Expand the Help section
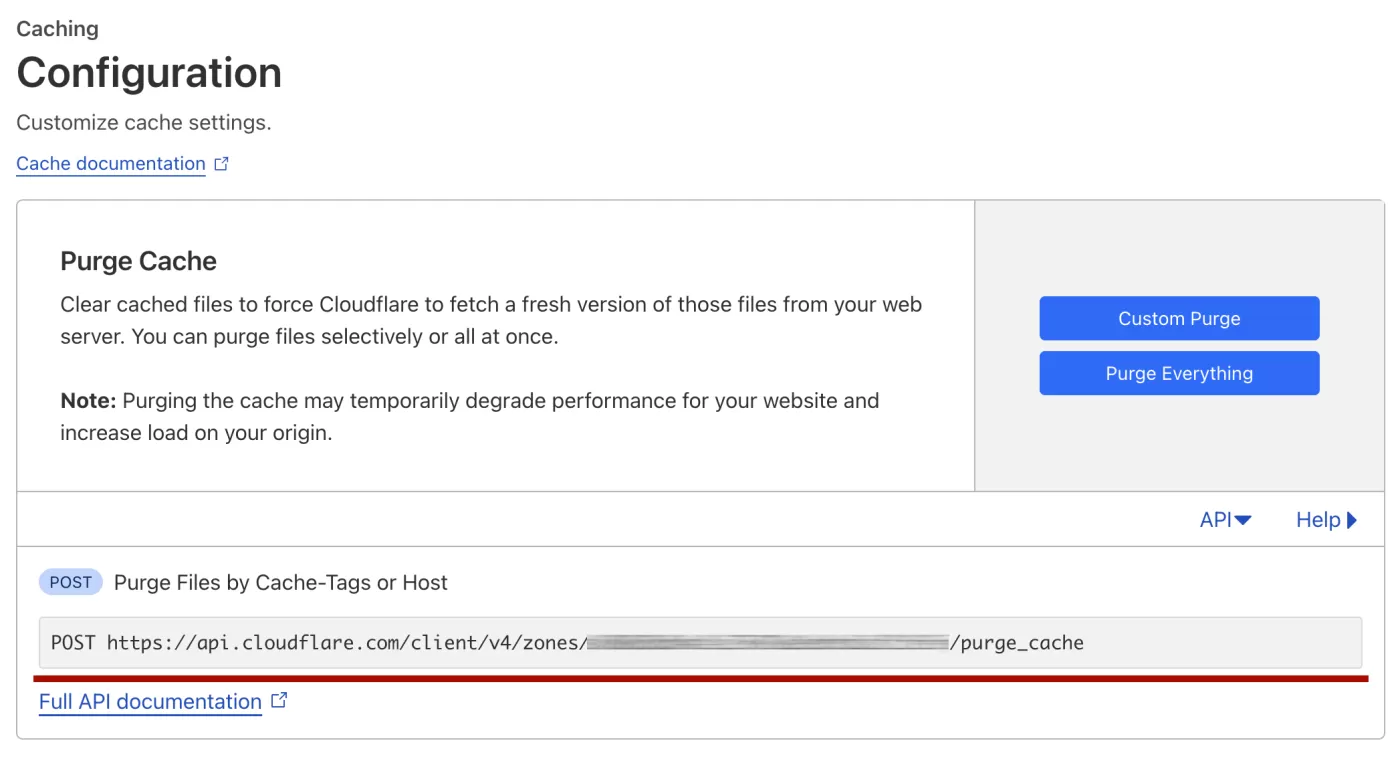 pos(1326,520)
